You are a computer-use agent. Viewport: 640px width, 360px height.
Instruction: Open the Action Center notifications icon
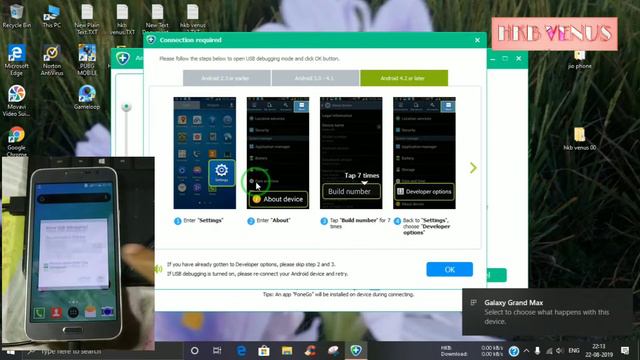click(x=625, y=351)
